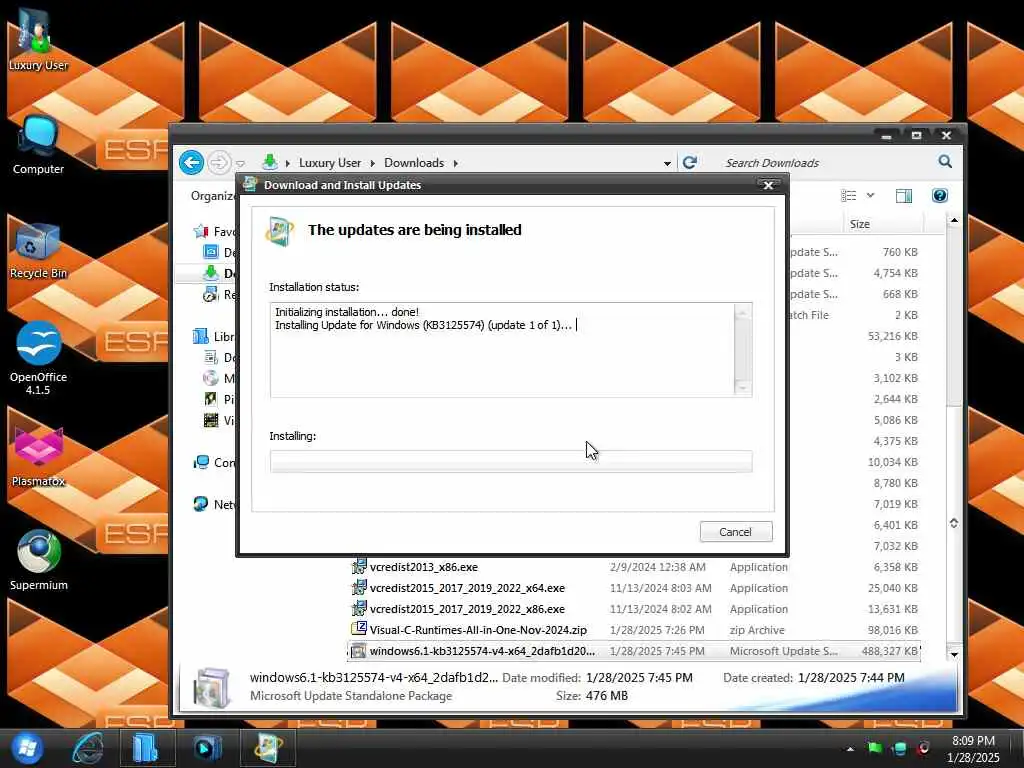This screenshot has height=768, width=1024.
Task: Select vcredist2015_2017_2019_2022_x86.exe file
Action: (x=467, y=609)
